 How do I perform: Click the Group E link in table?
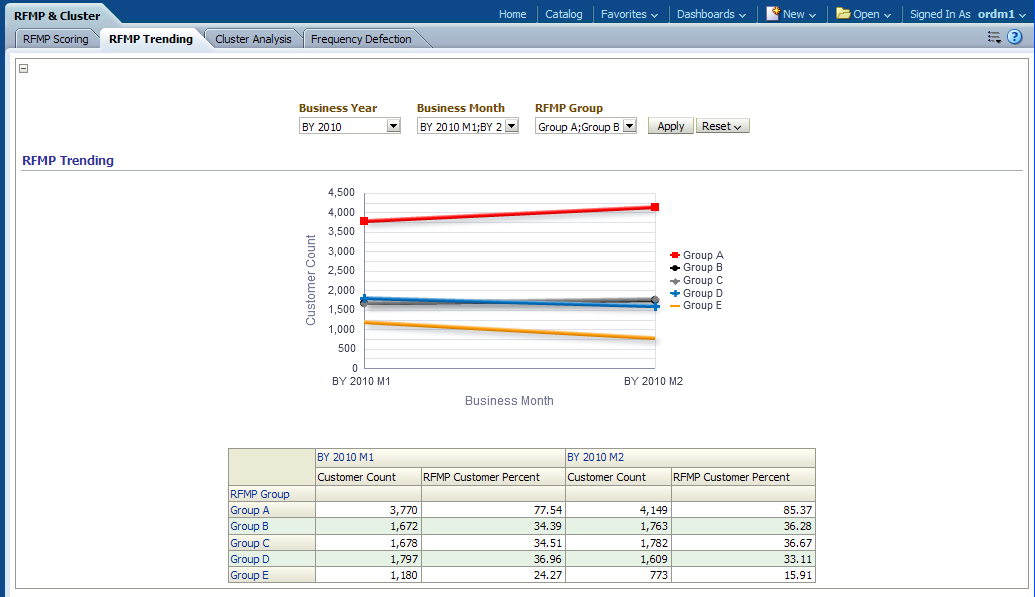click(249, 575)
